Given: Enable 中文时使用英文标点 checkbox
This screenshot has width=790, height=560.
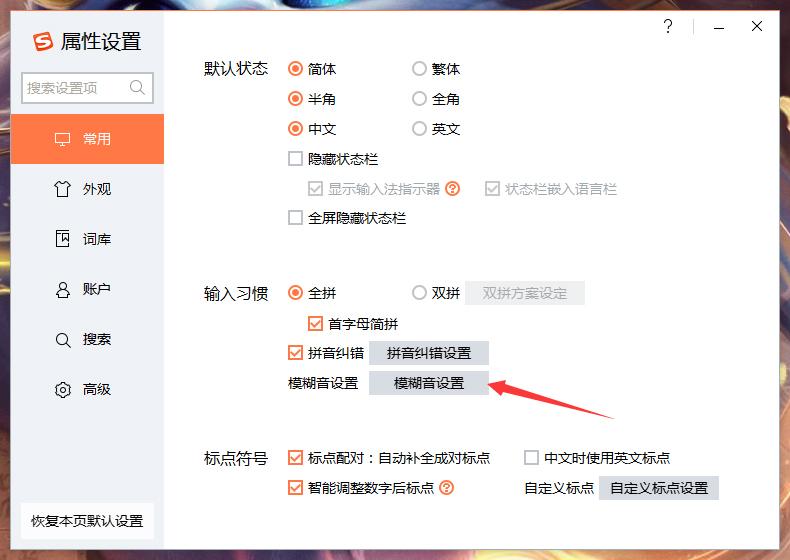Looking at the screenshot, I should click(531, 458).
